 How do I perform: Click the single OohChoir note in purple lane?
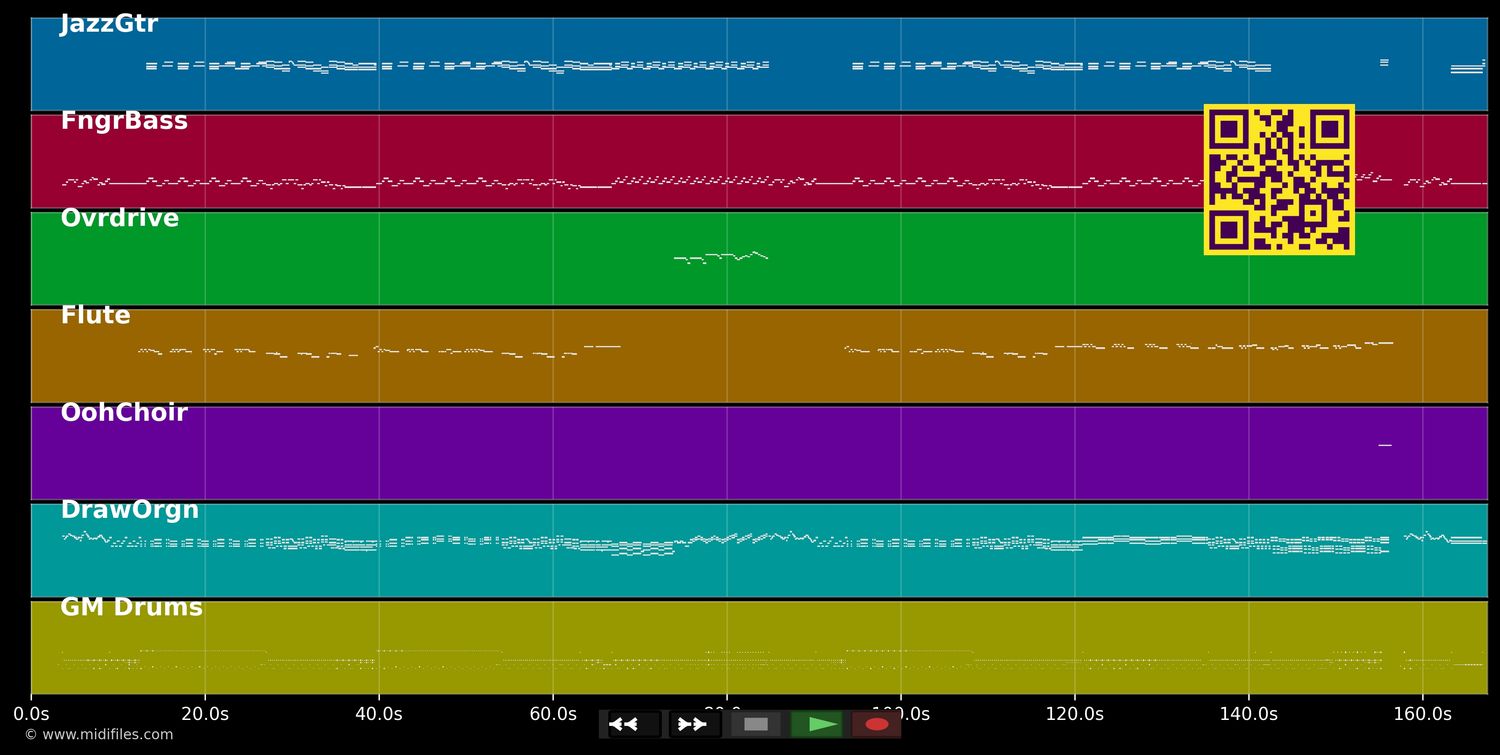1385,445
